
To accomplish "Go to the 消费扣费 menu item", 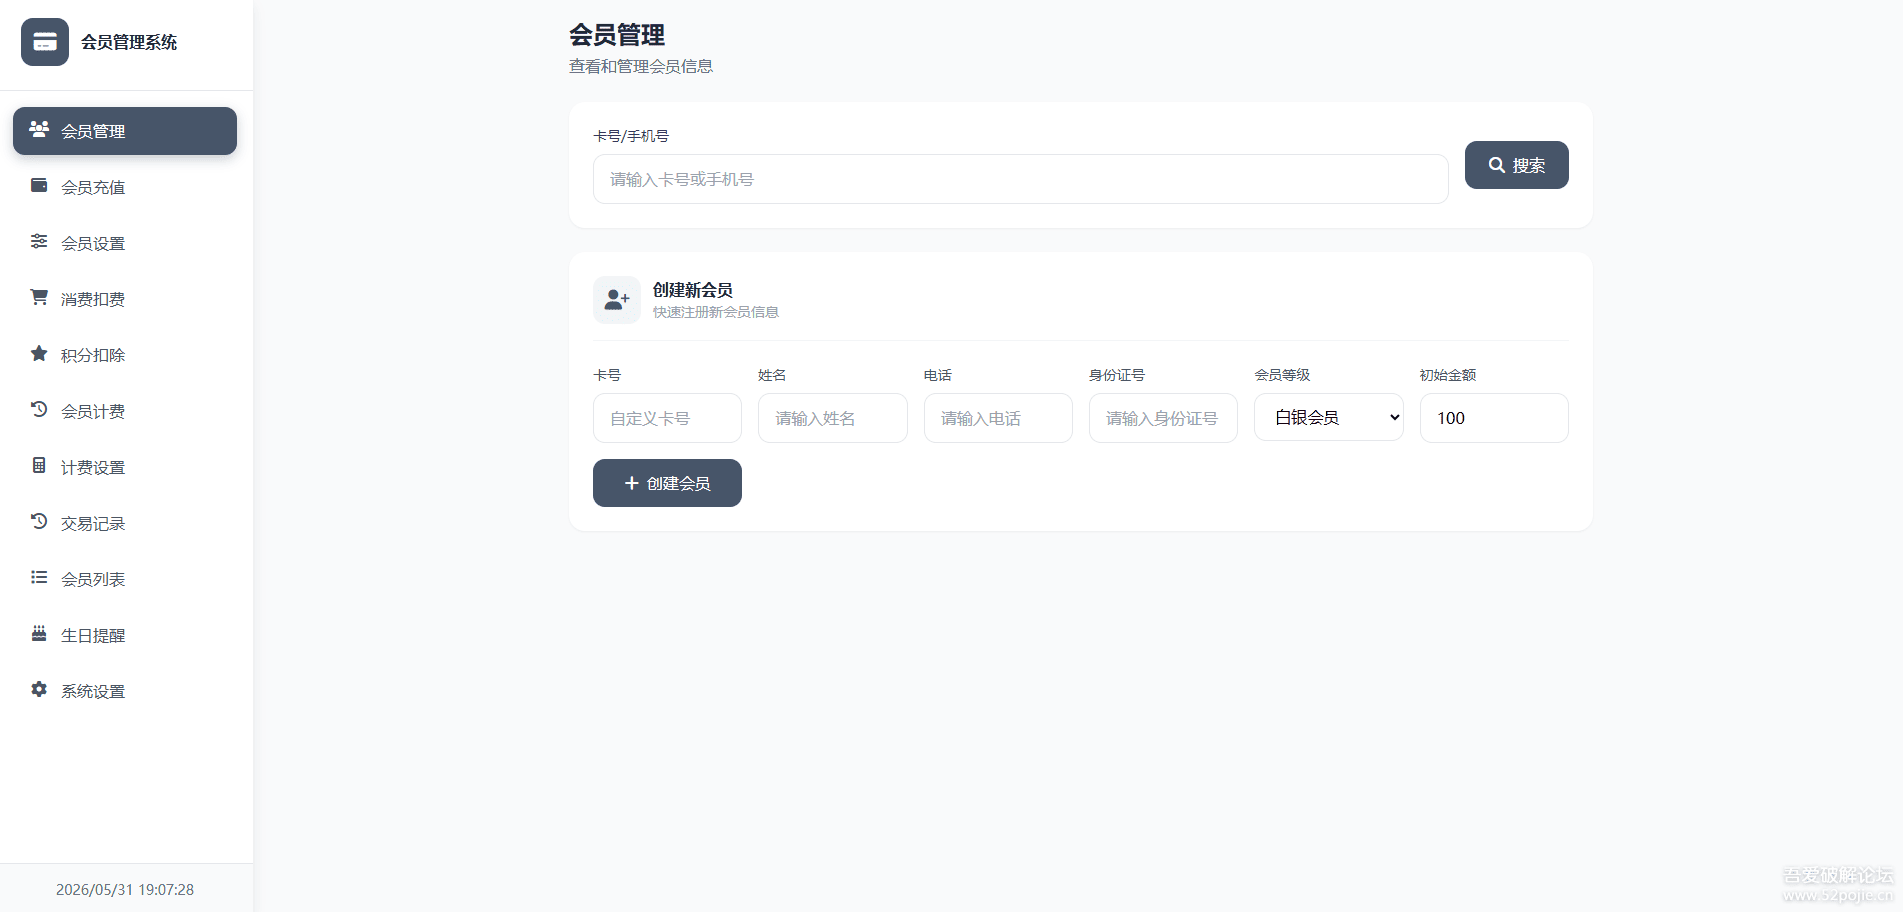I will point(125,299).
